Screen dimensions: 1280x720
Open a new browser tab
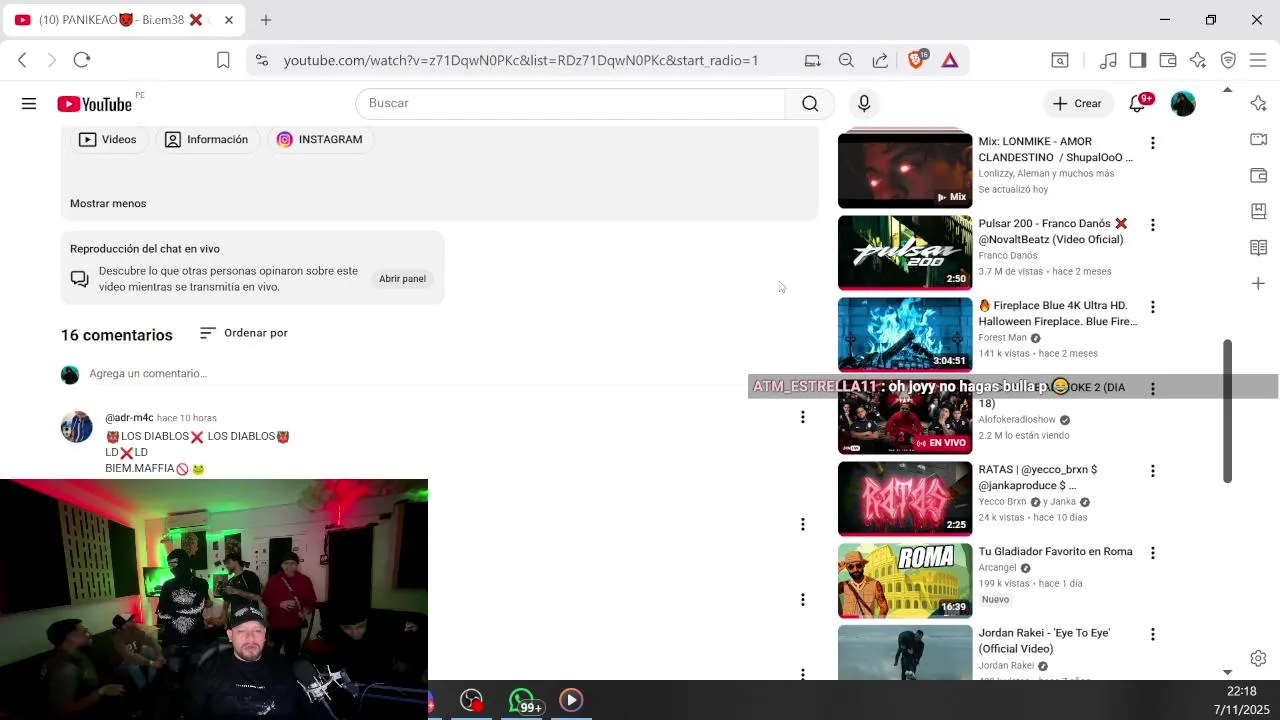(266, 20)
